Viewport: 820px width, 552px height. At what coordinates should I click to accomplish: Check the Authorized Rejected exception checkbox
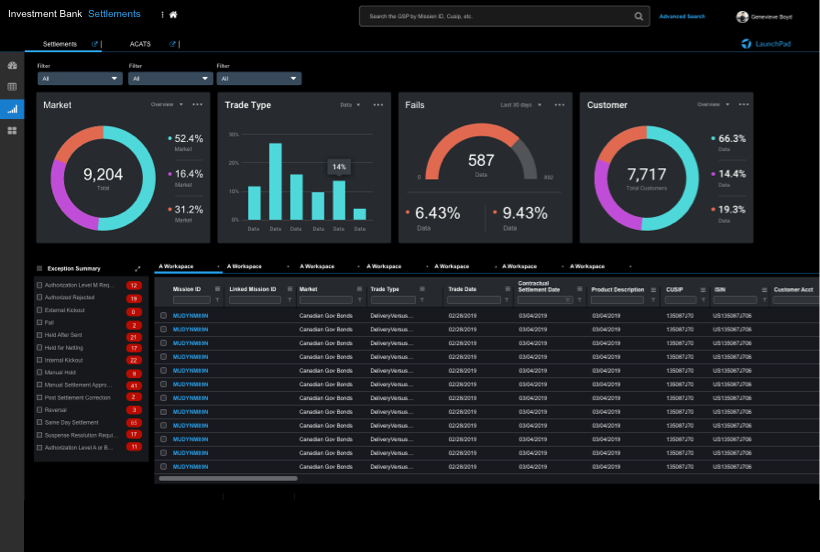[40, 298]
